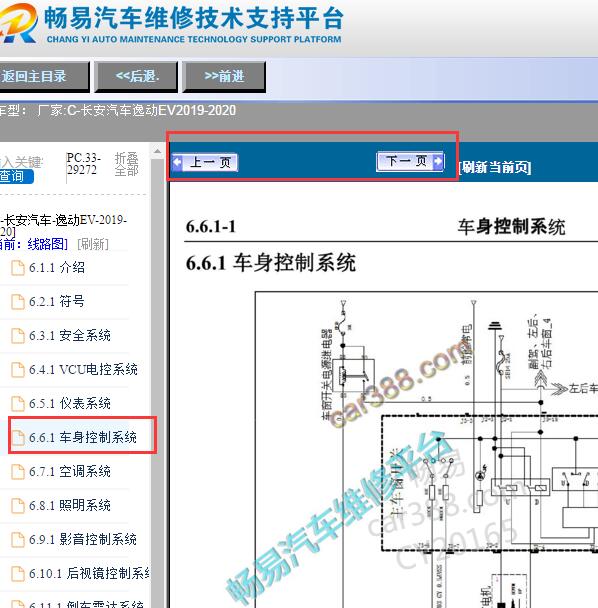Image resolution: width=598 pixels, height=608 pixels.
Task: Open tree item 6.3.1 安全系统
Action: [x=70, y=335]
